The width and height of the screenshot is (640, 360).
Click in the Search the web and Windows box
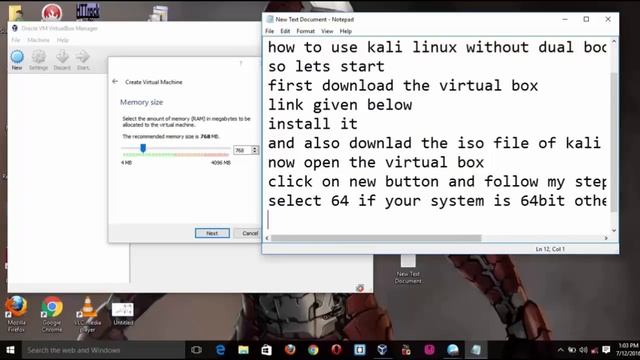point(103,350)
